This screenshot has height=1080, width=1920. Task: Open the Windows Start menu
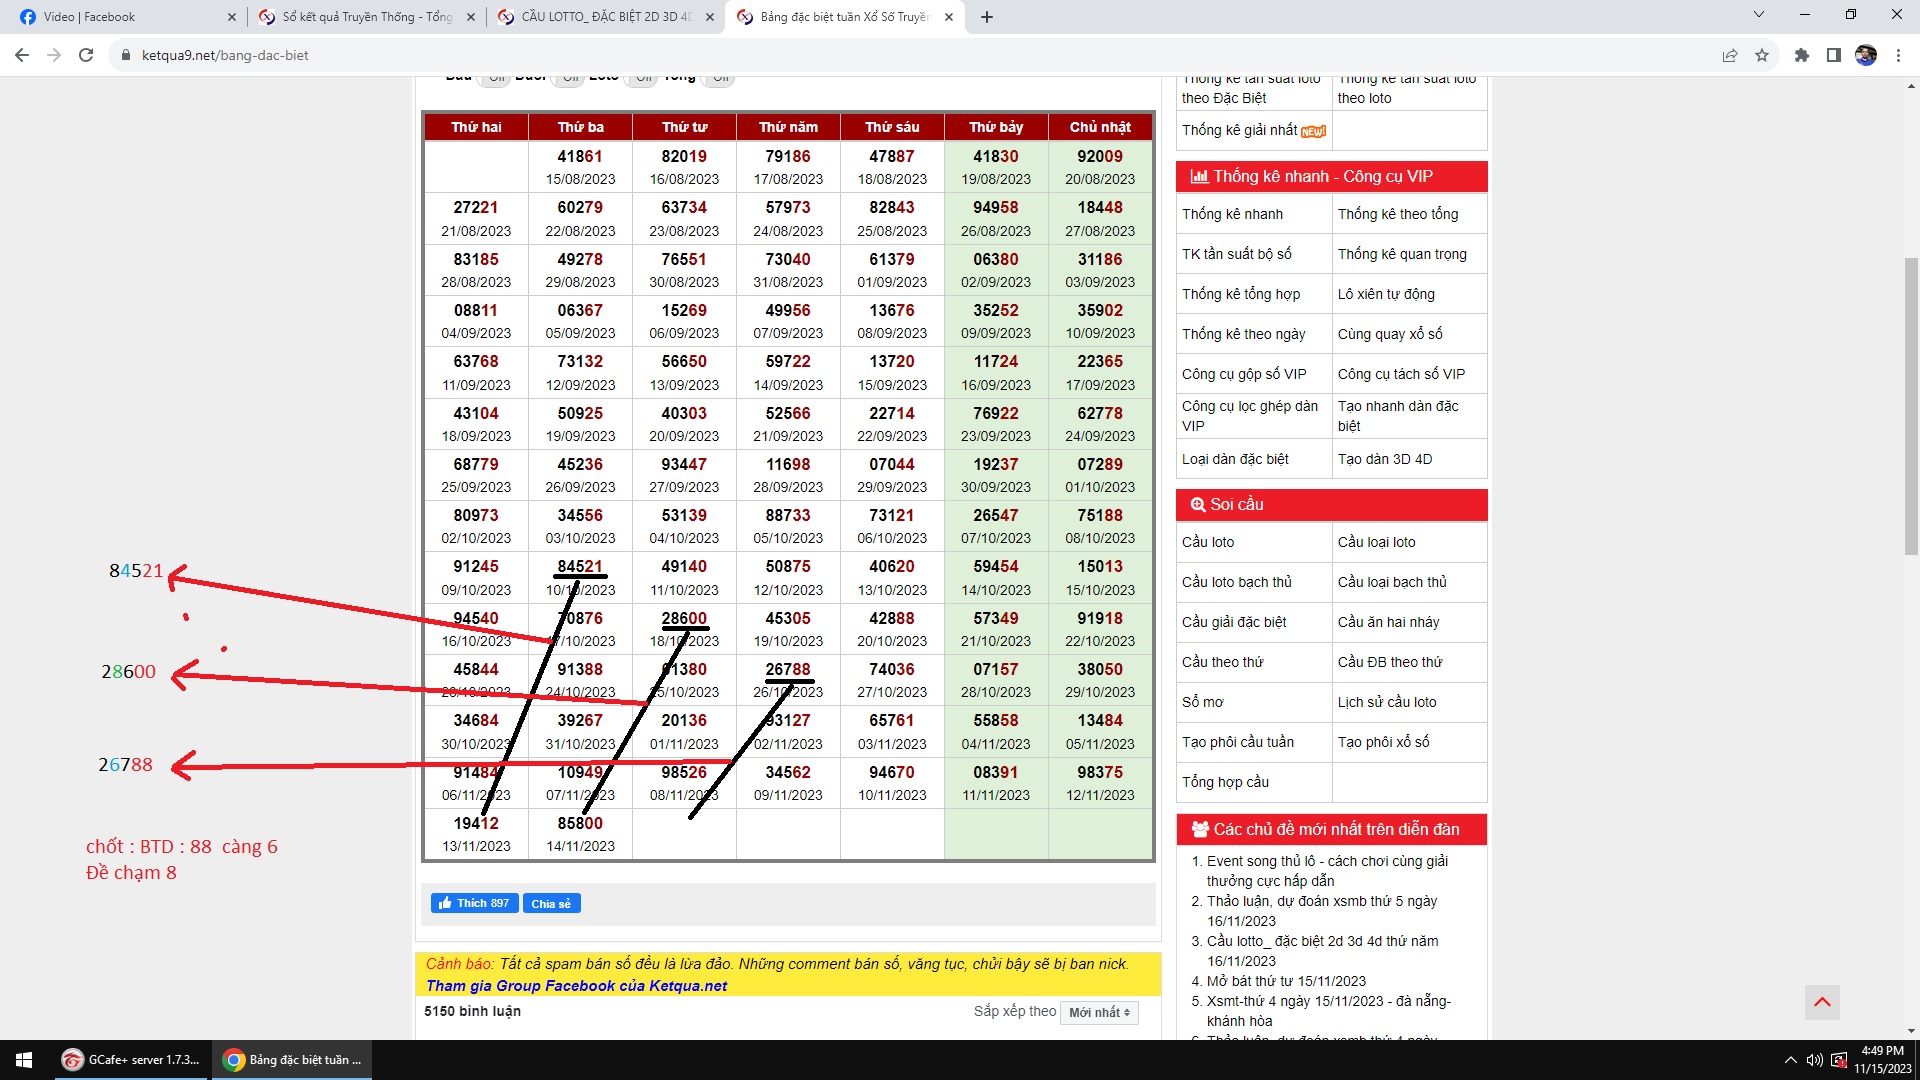(x=24, y=1060)
